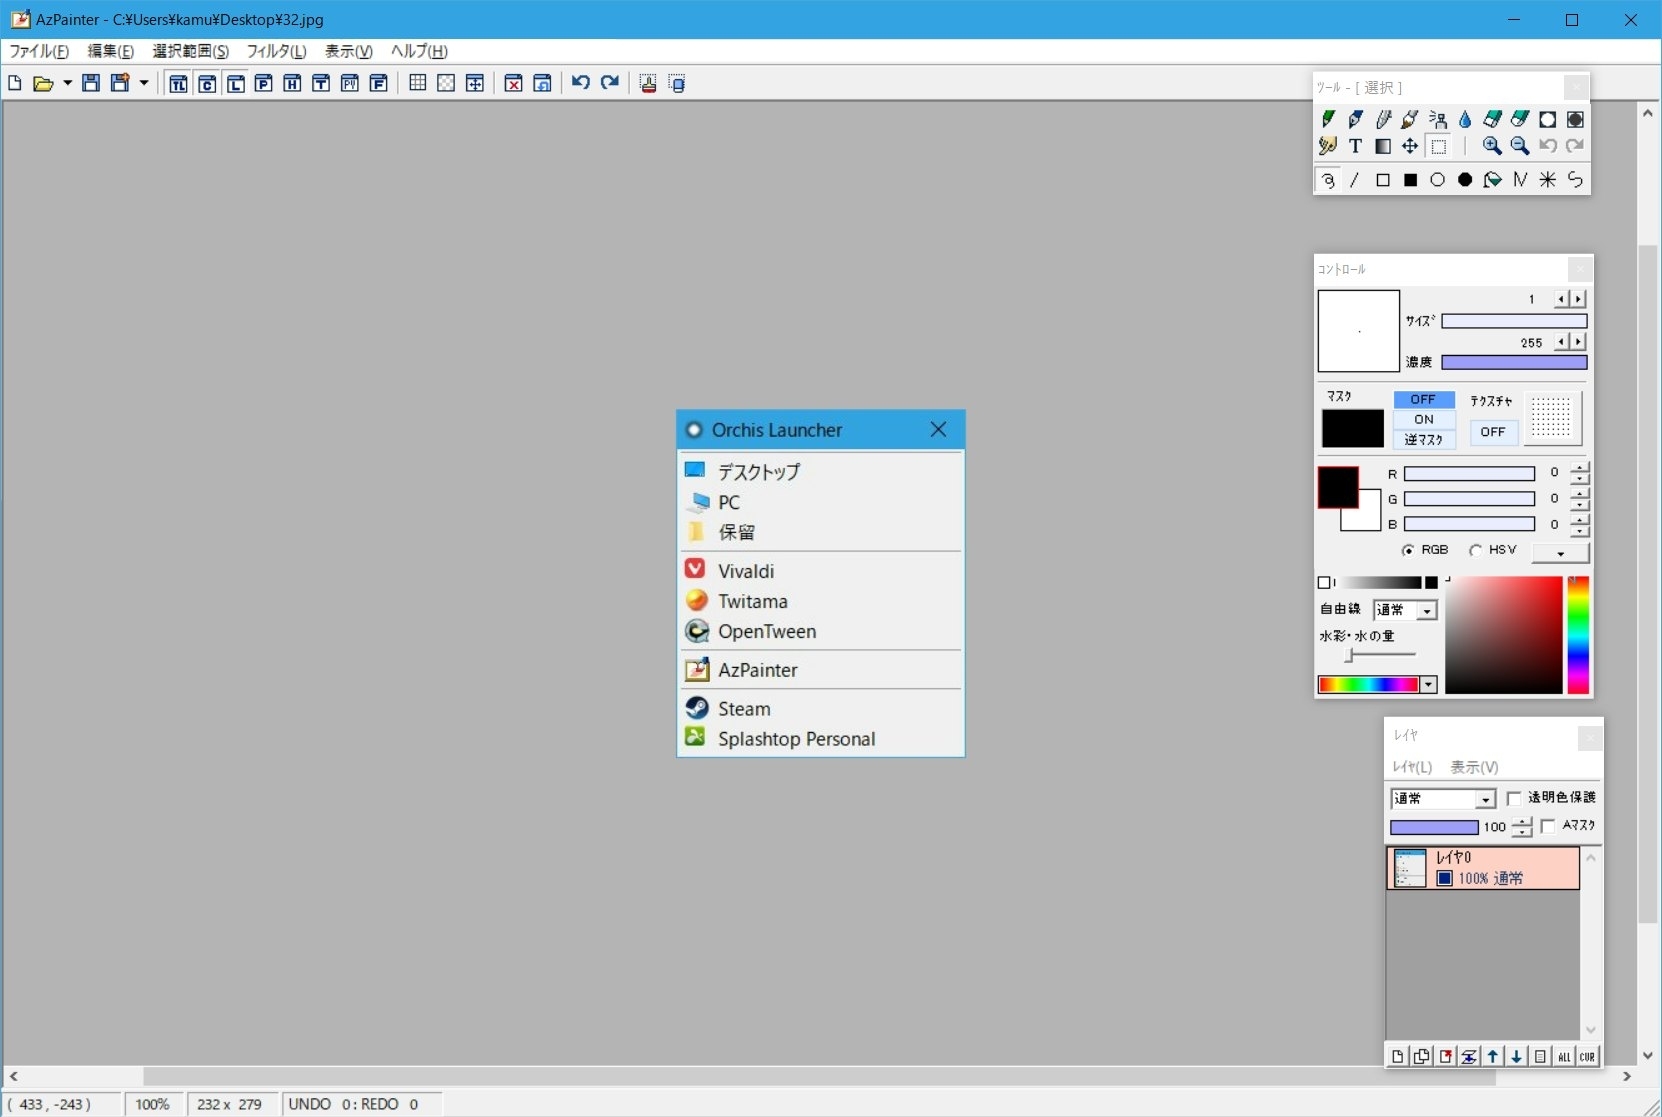
Task: Click the open folder toolbar icon
Action: click(43, 83)
